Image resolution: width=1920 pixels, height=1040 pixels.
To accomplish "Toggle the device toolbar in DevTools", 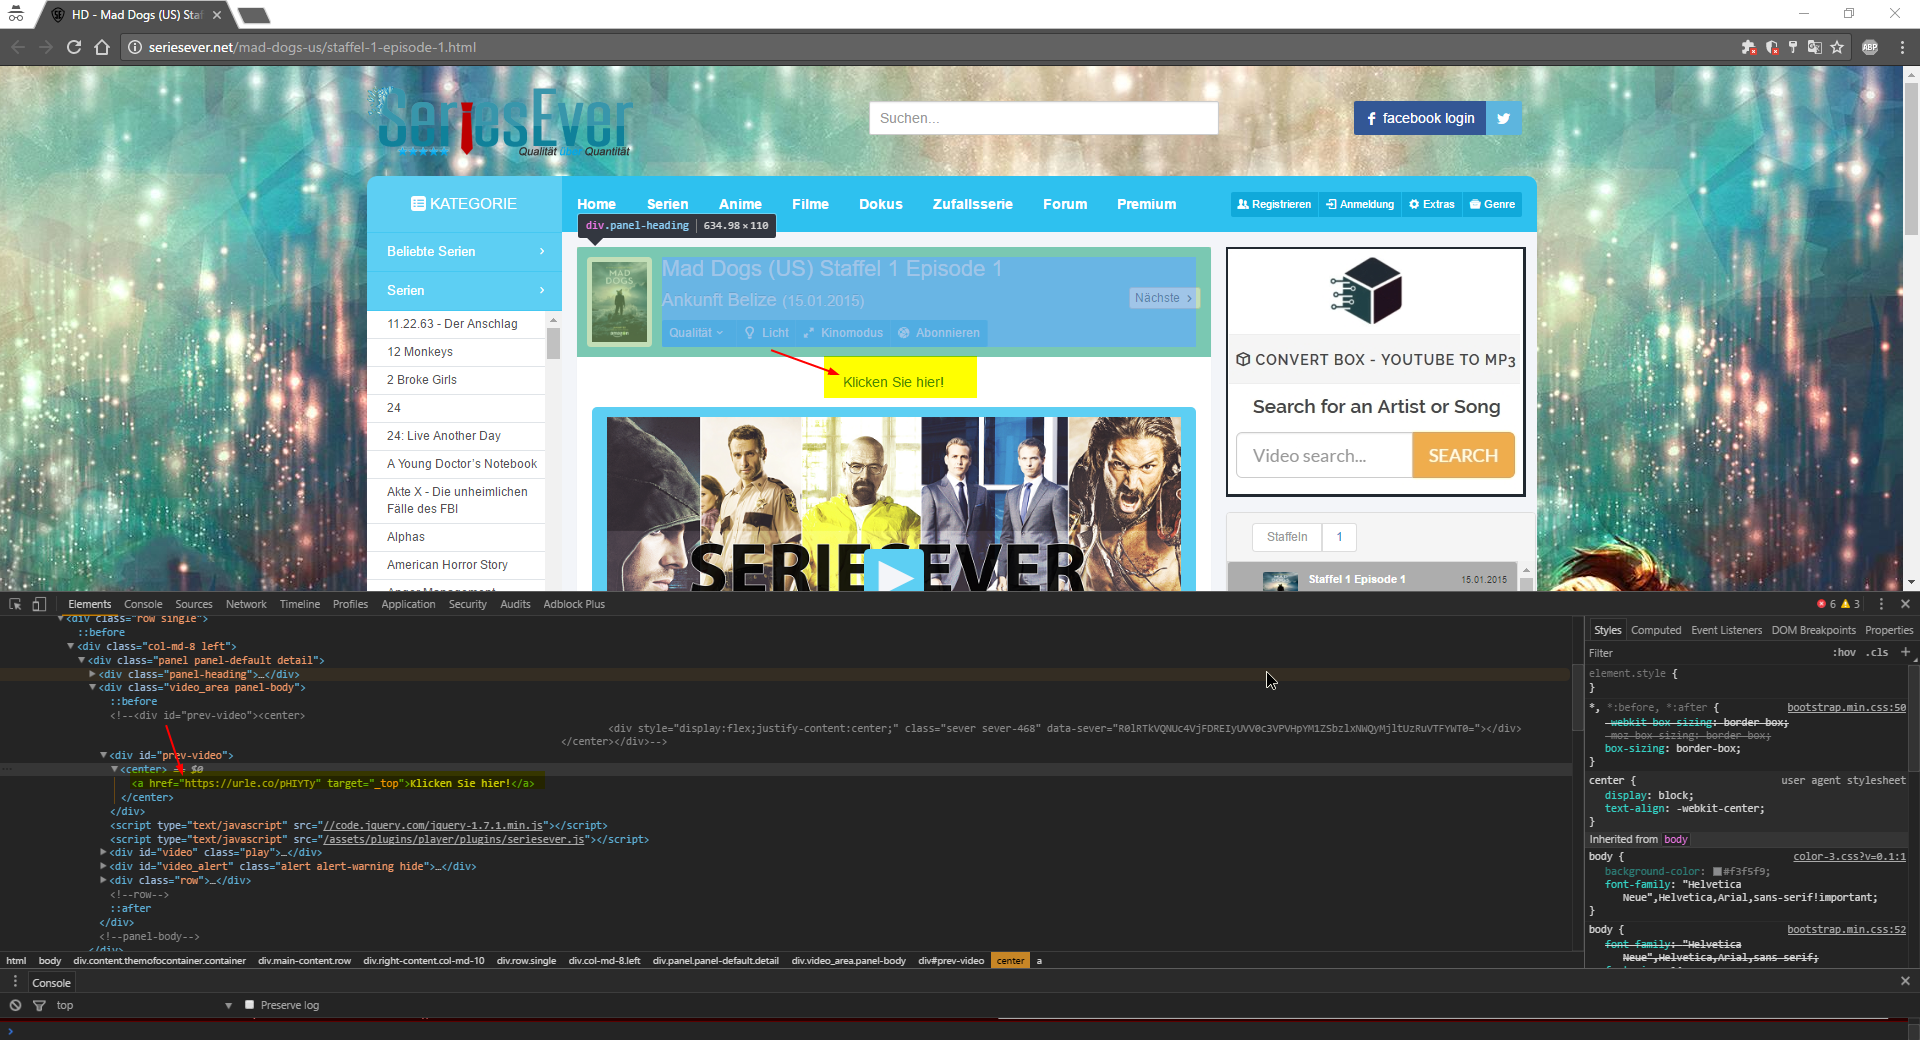I will click(39, 604).
